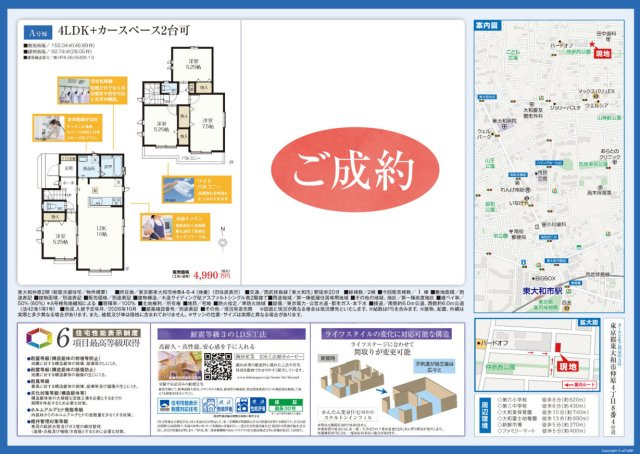
Task: Click 仲原西公園 on the enlarged map
Action: (x=500, y=367)
